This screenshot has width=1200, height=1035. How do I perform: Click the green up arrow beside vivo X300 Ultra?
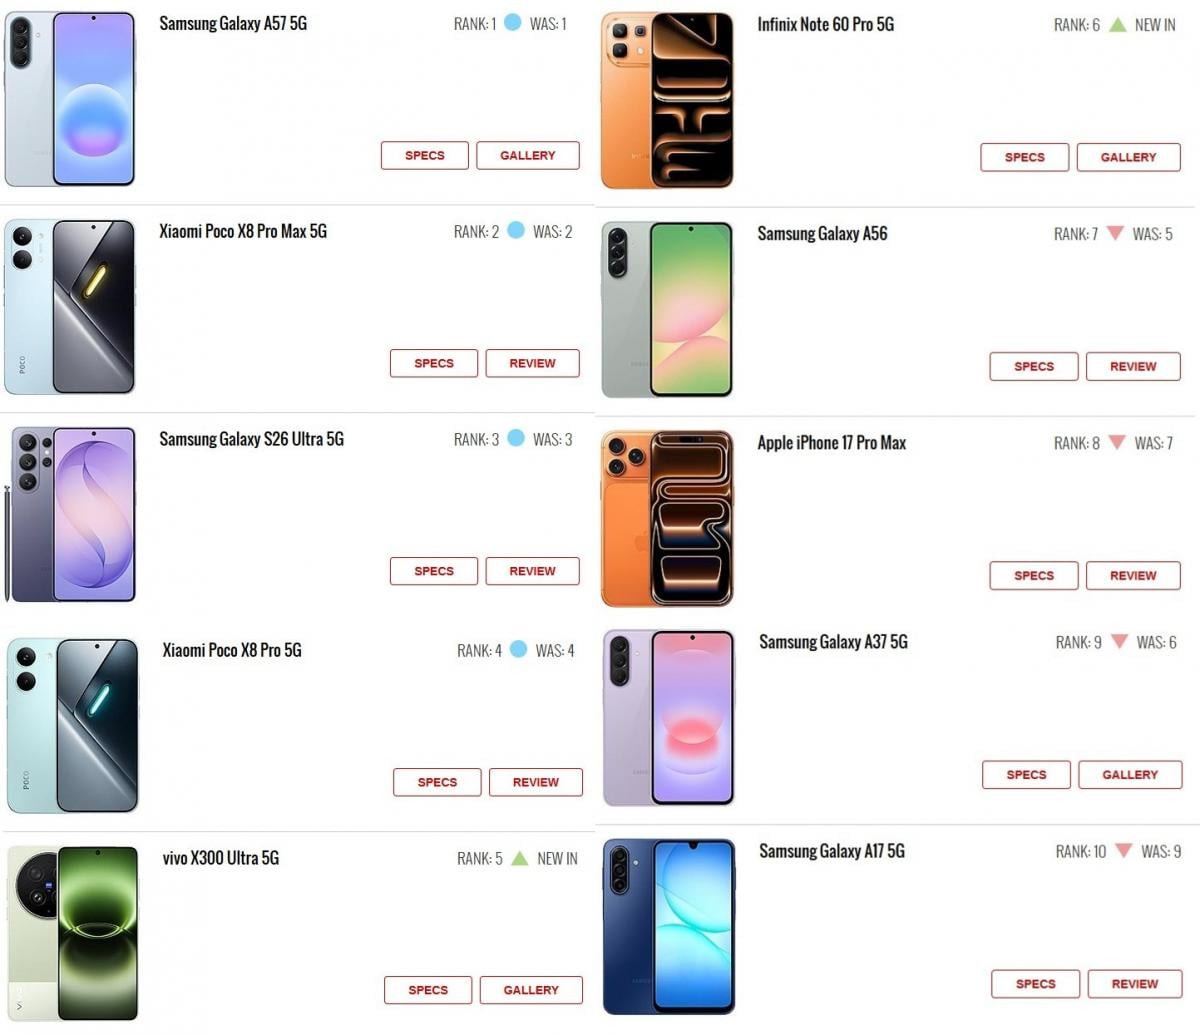pos(519,858)
